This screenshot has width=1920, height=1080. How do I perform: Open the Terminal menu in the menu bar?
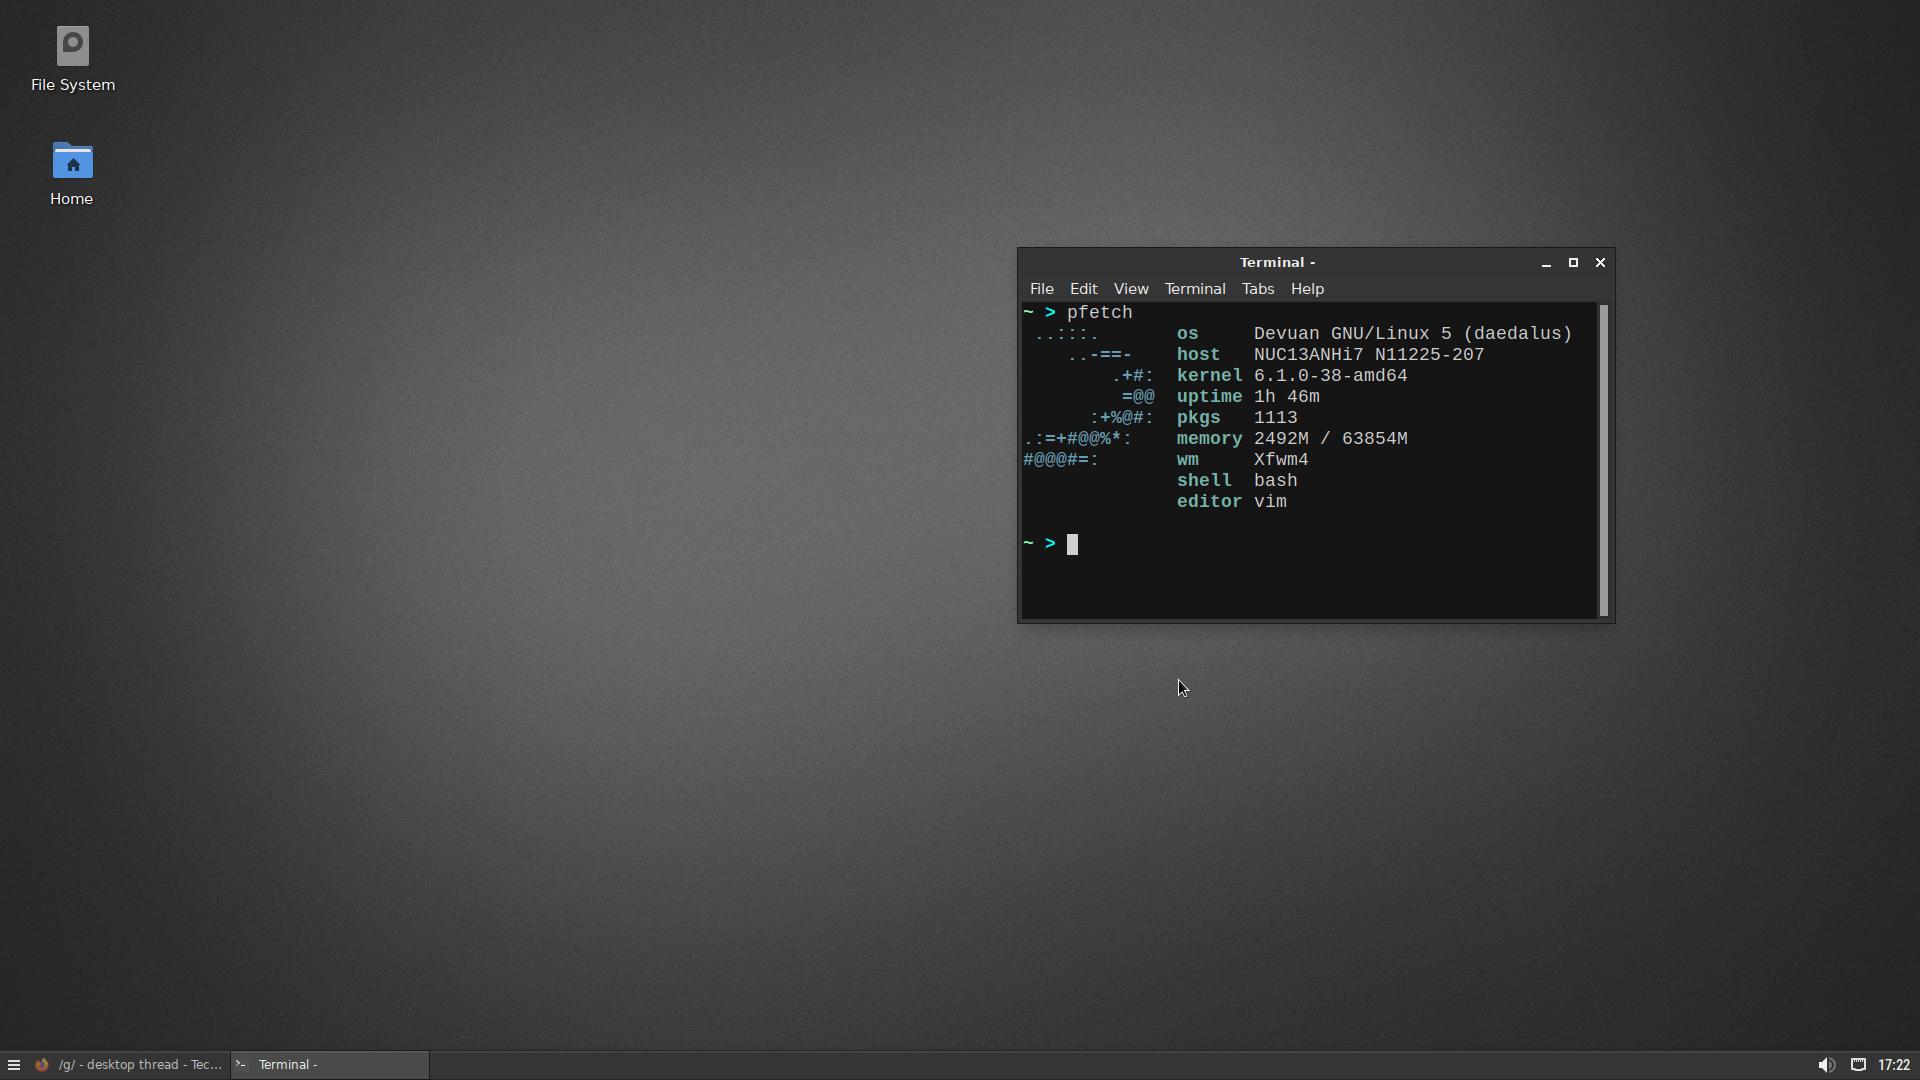pyautogui.click(x=1194, y=289)
